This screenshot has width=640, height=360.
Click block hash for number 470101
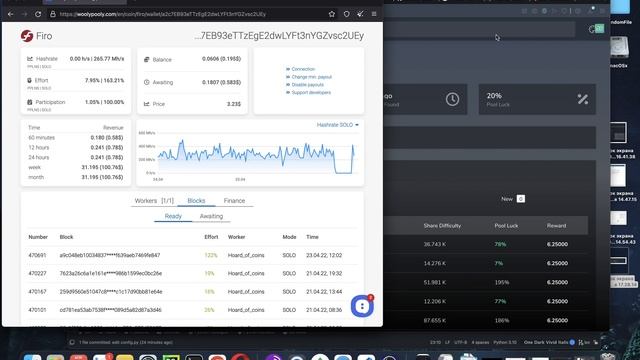(x=111, y=310)
